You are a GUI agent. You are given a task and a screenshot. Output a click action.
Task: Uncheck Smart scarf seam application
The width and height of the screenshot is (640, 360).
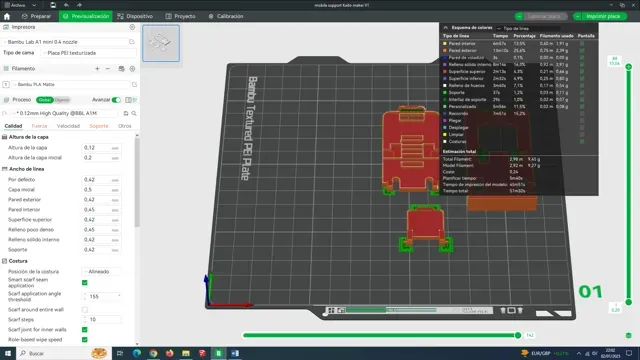click(x=85, y=282)
